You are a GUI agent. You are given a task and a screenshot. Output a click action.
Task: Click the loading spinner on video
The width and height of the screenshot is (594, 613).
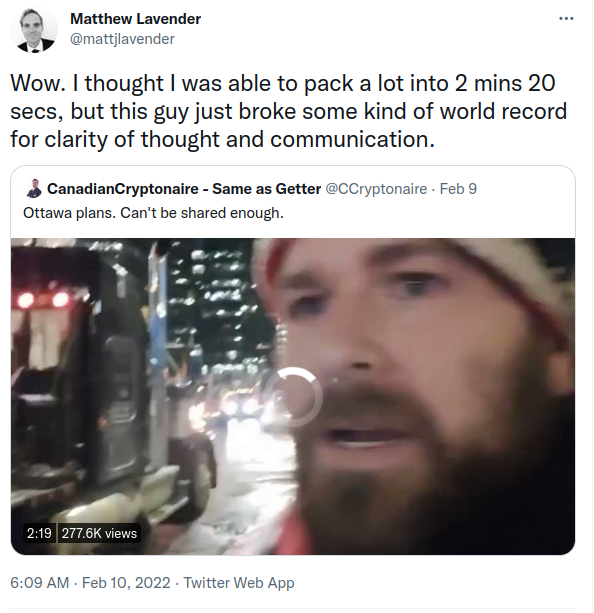pos(293,397)
